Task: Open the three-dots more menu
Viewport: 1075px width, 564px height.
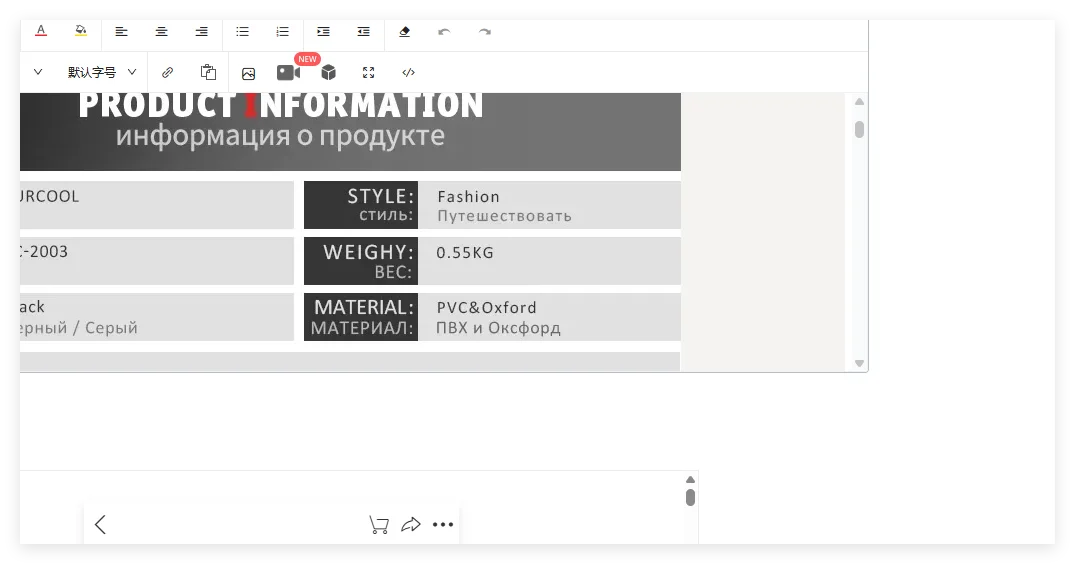Action: (x=443, y=524)
